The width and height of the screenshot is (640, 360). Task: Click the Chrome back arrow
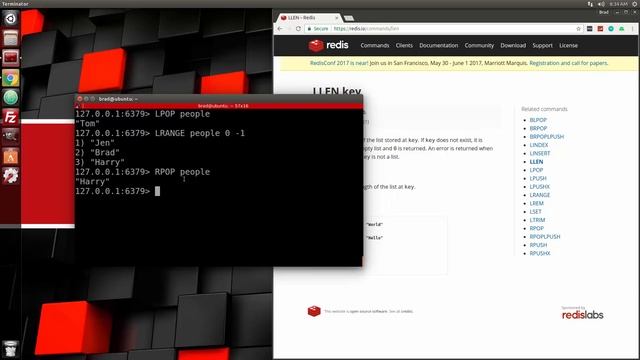280,29
